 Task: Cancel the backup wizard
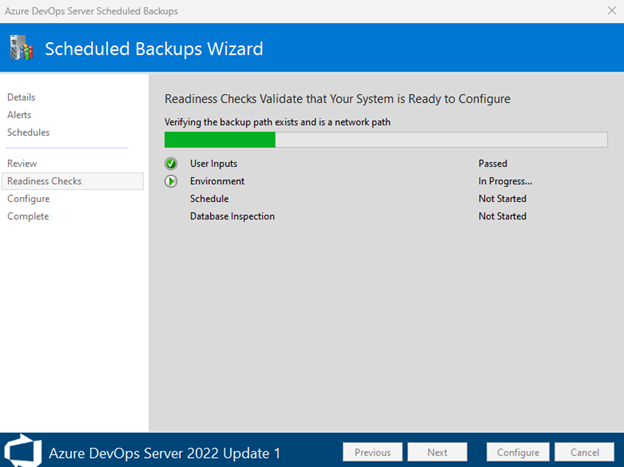[x=585, y=452]
